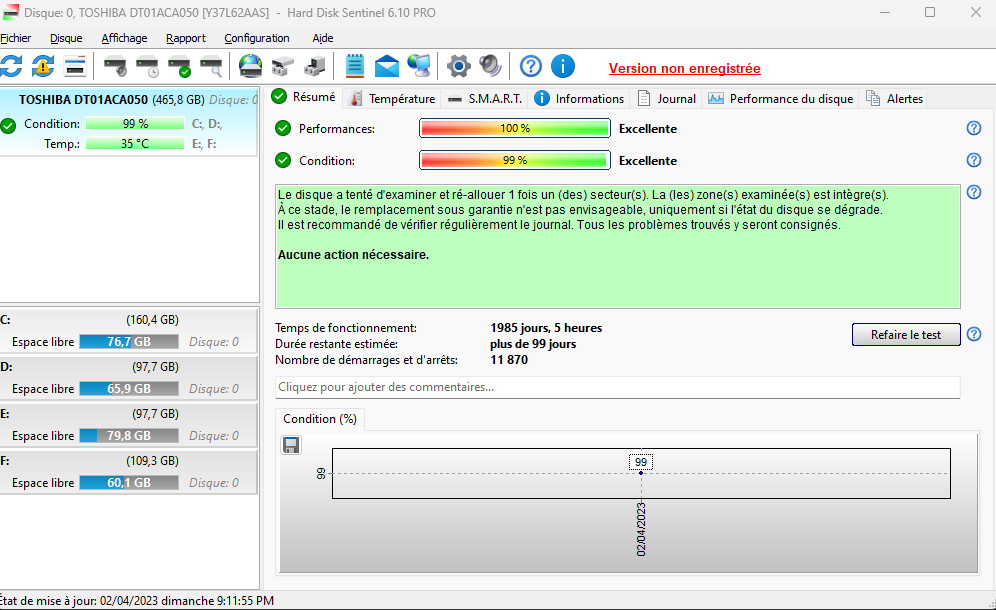Screen dimensions: 996x610
Task: Click the disk with speaker toolbar icon
Action: pyautogui.click(x=115, y=66)
